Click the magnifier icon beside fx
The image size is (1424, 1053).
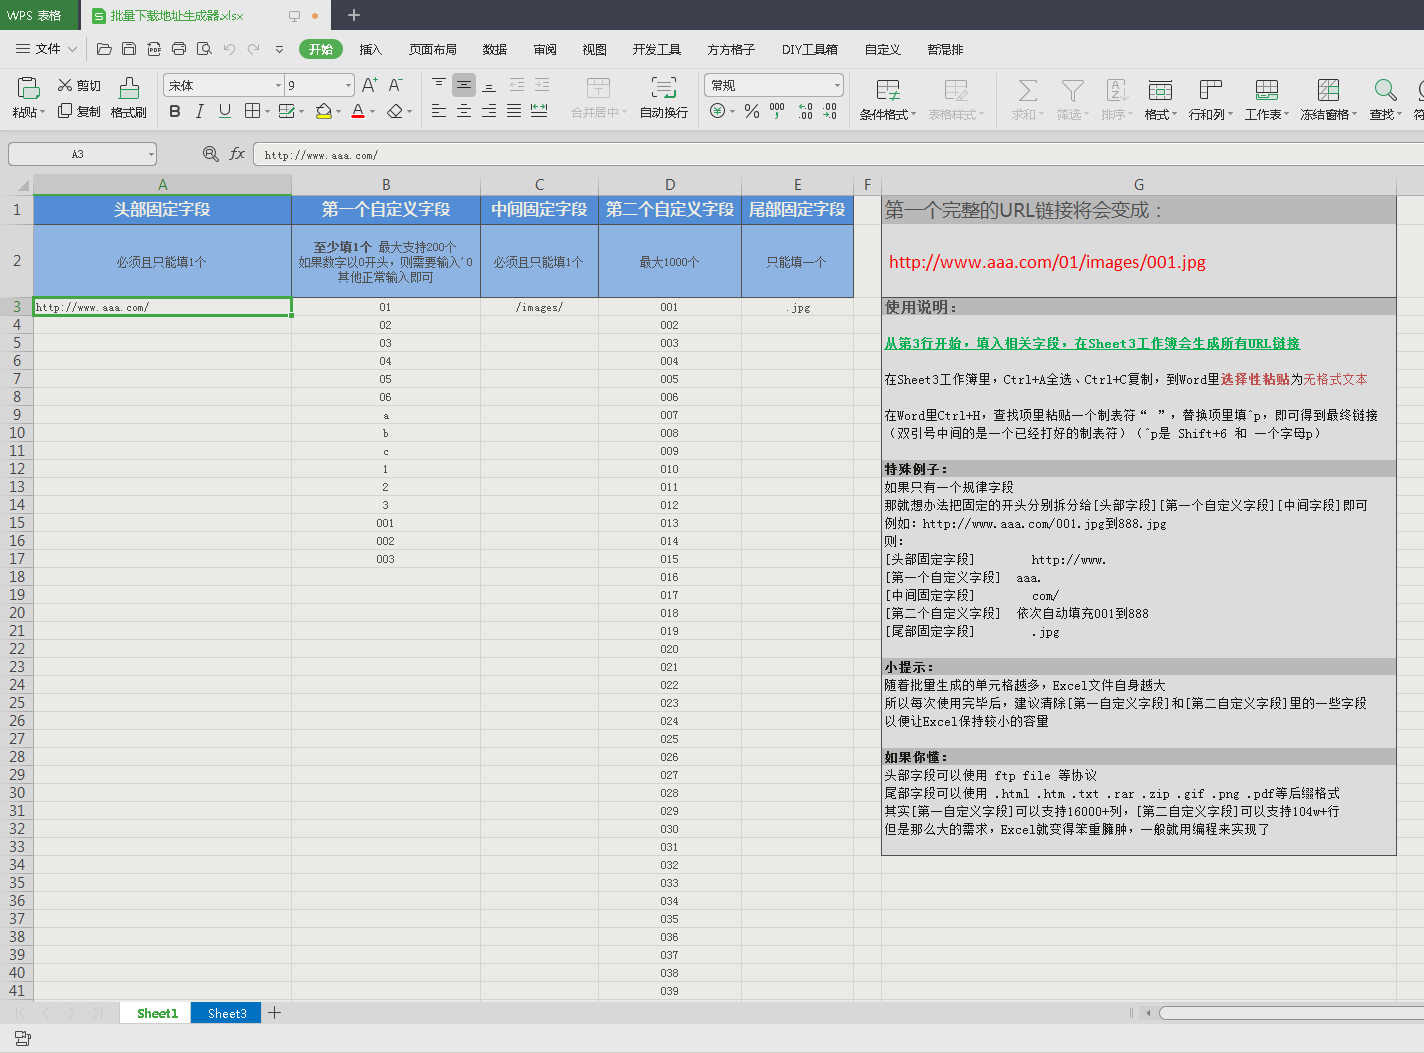tap(210, 154)
